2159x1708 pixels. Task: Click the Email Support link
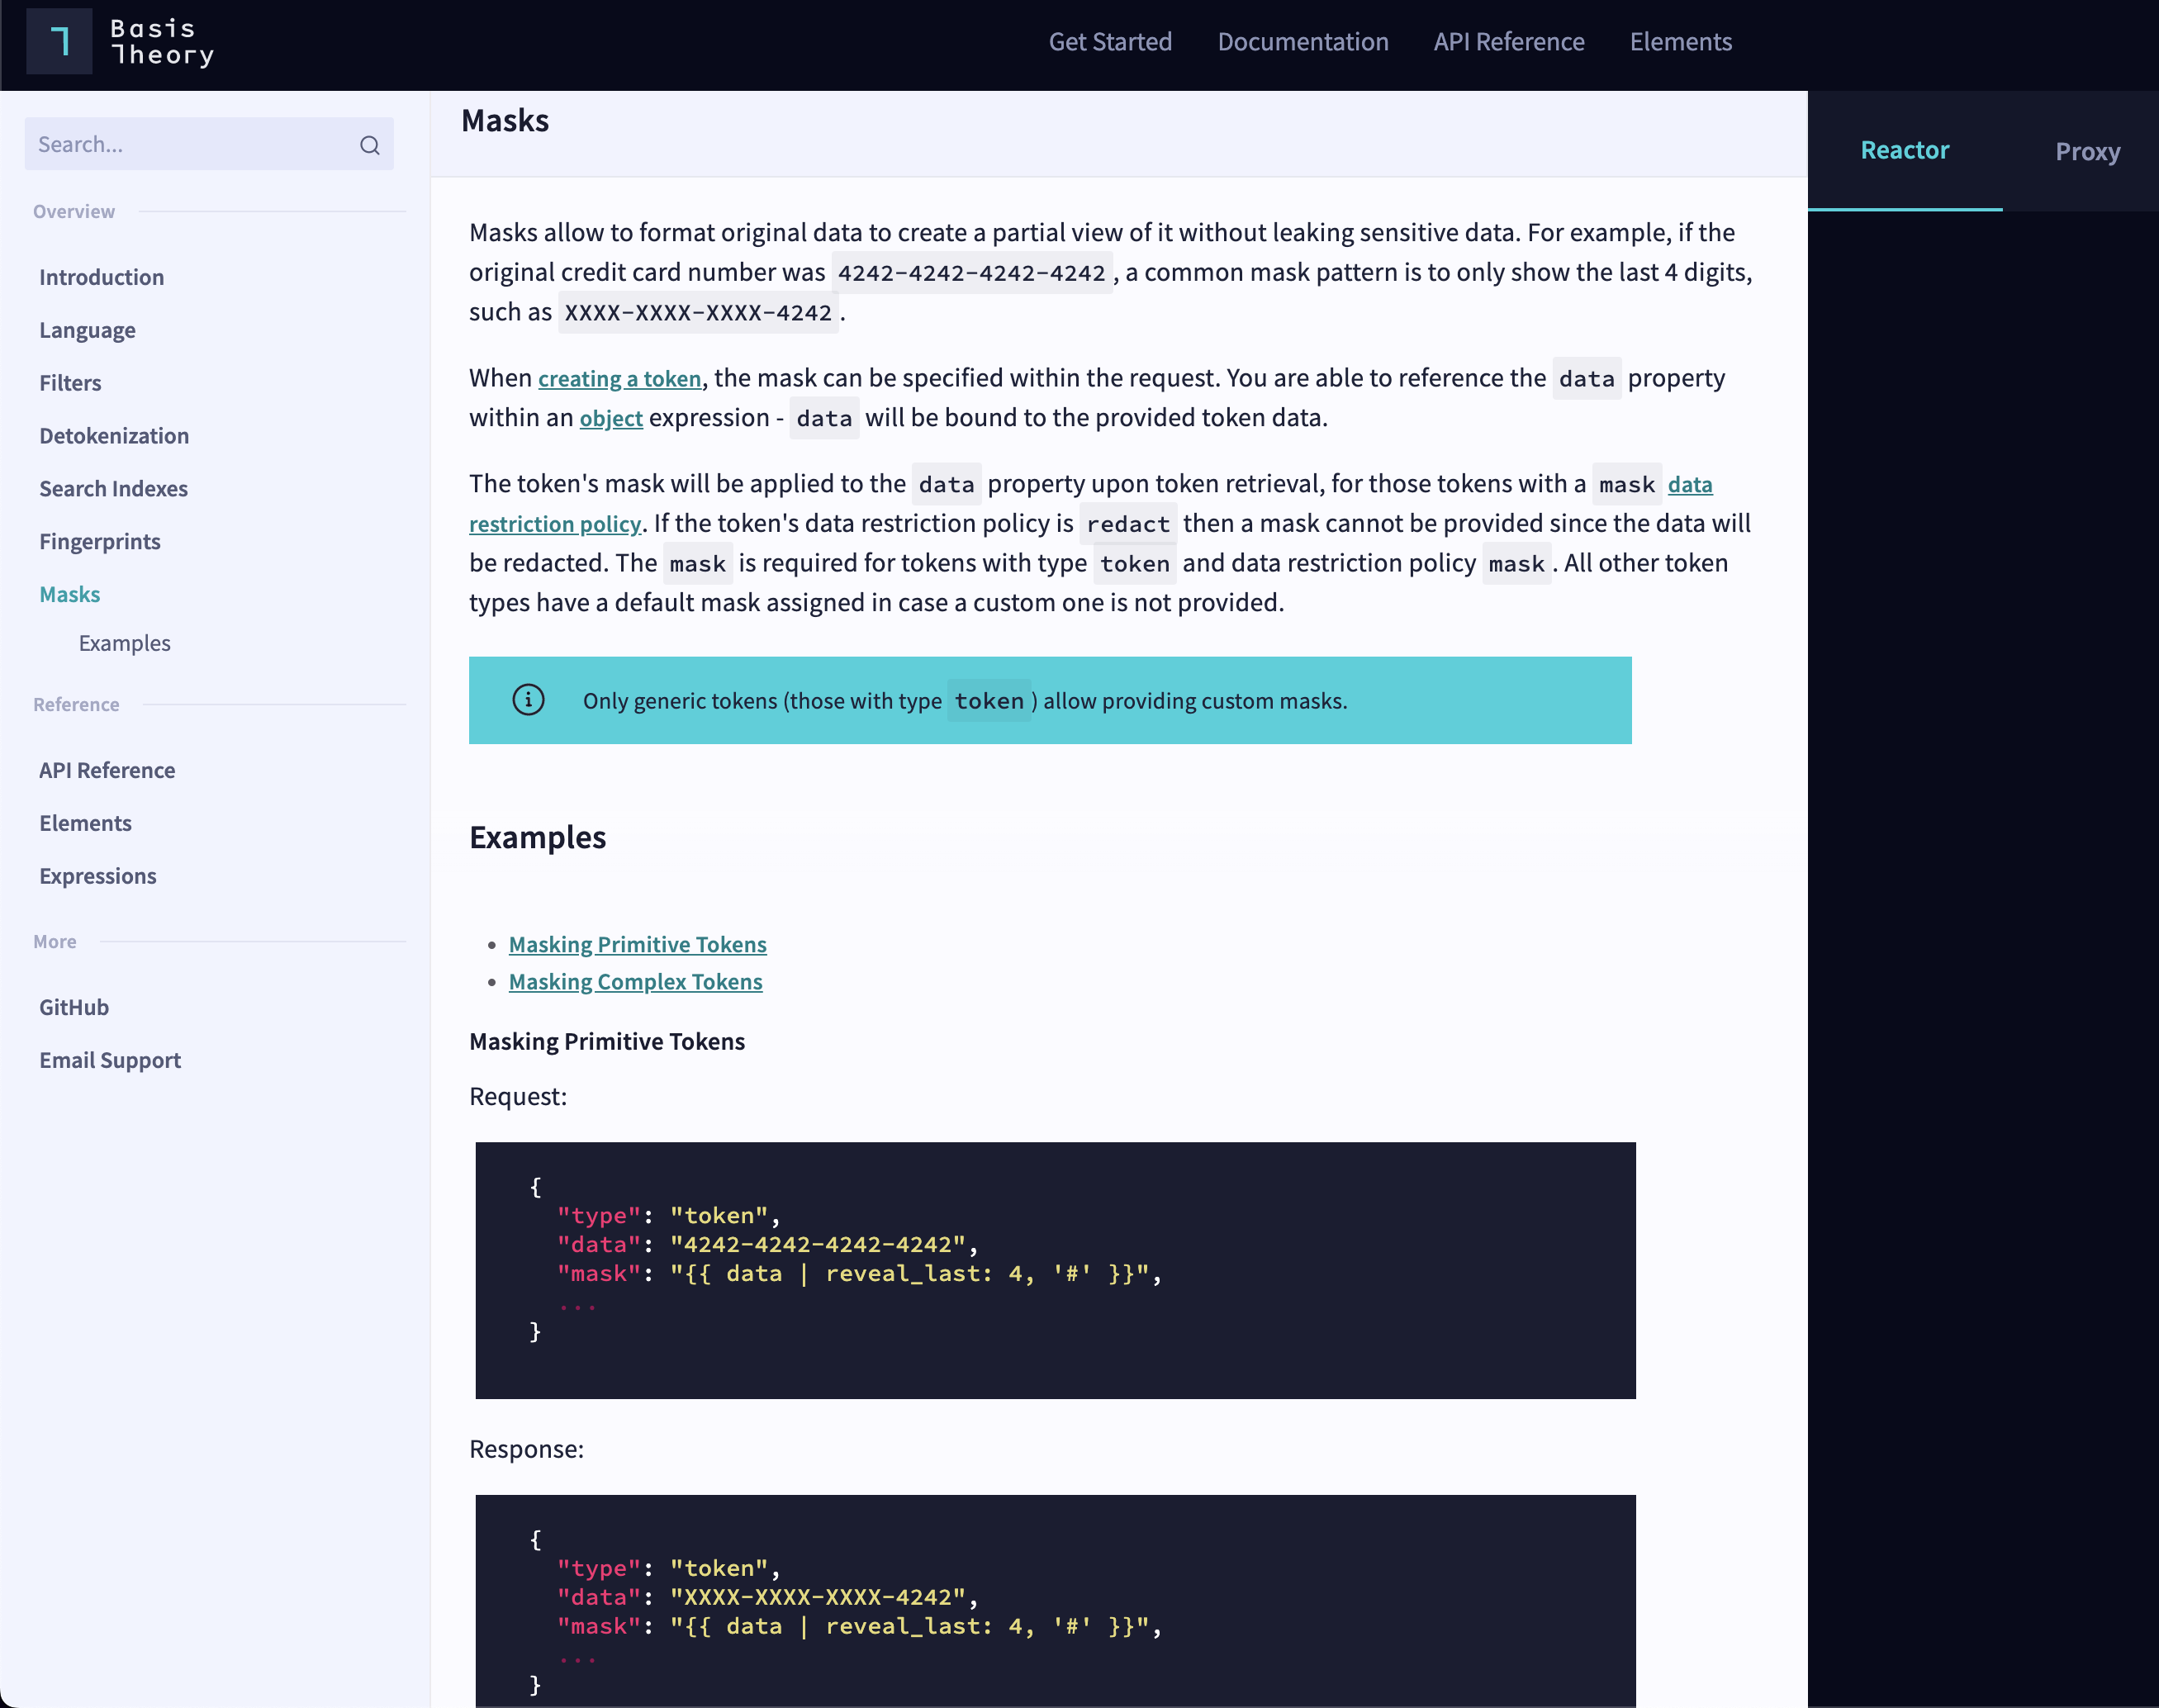110,1059
